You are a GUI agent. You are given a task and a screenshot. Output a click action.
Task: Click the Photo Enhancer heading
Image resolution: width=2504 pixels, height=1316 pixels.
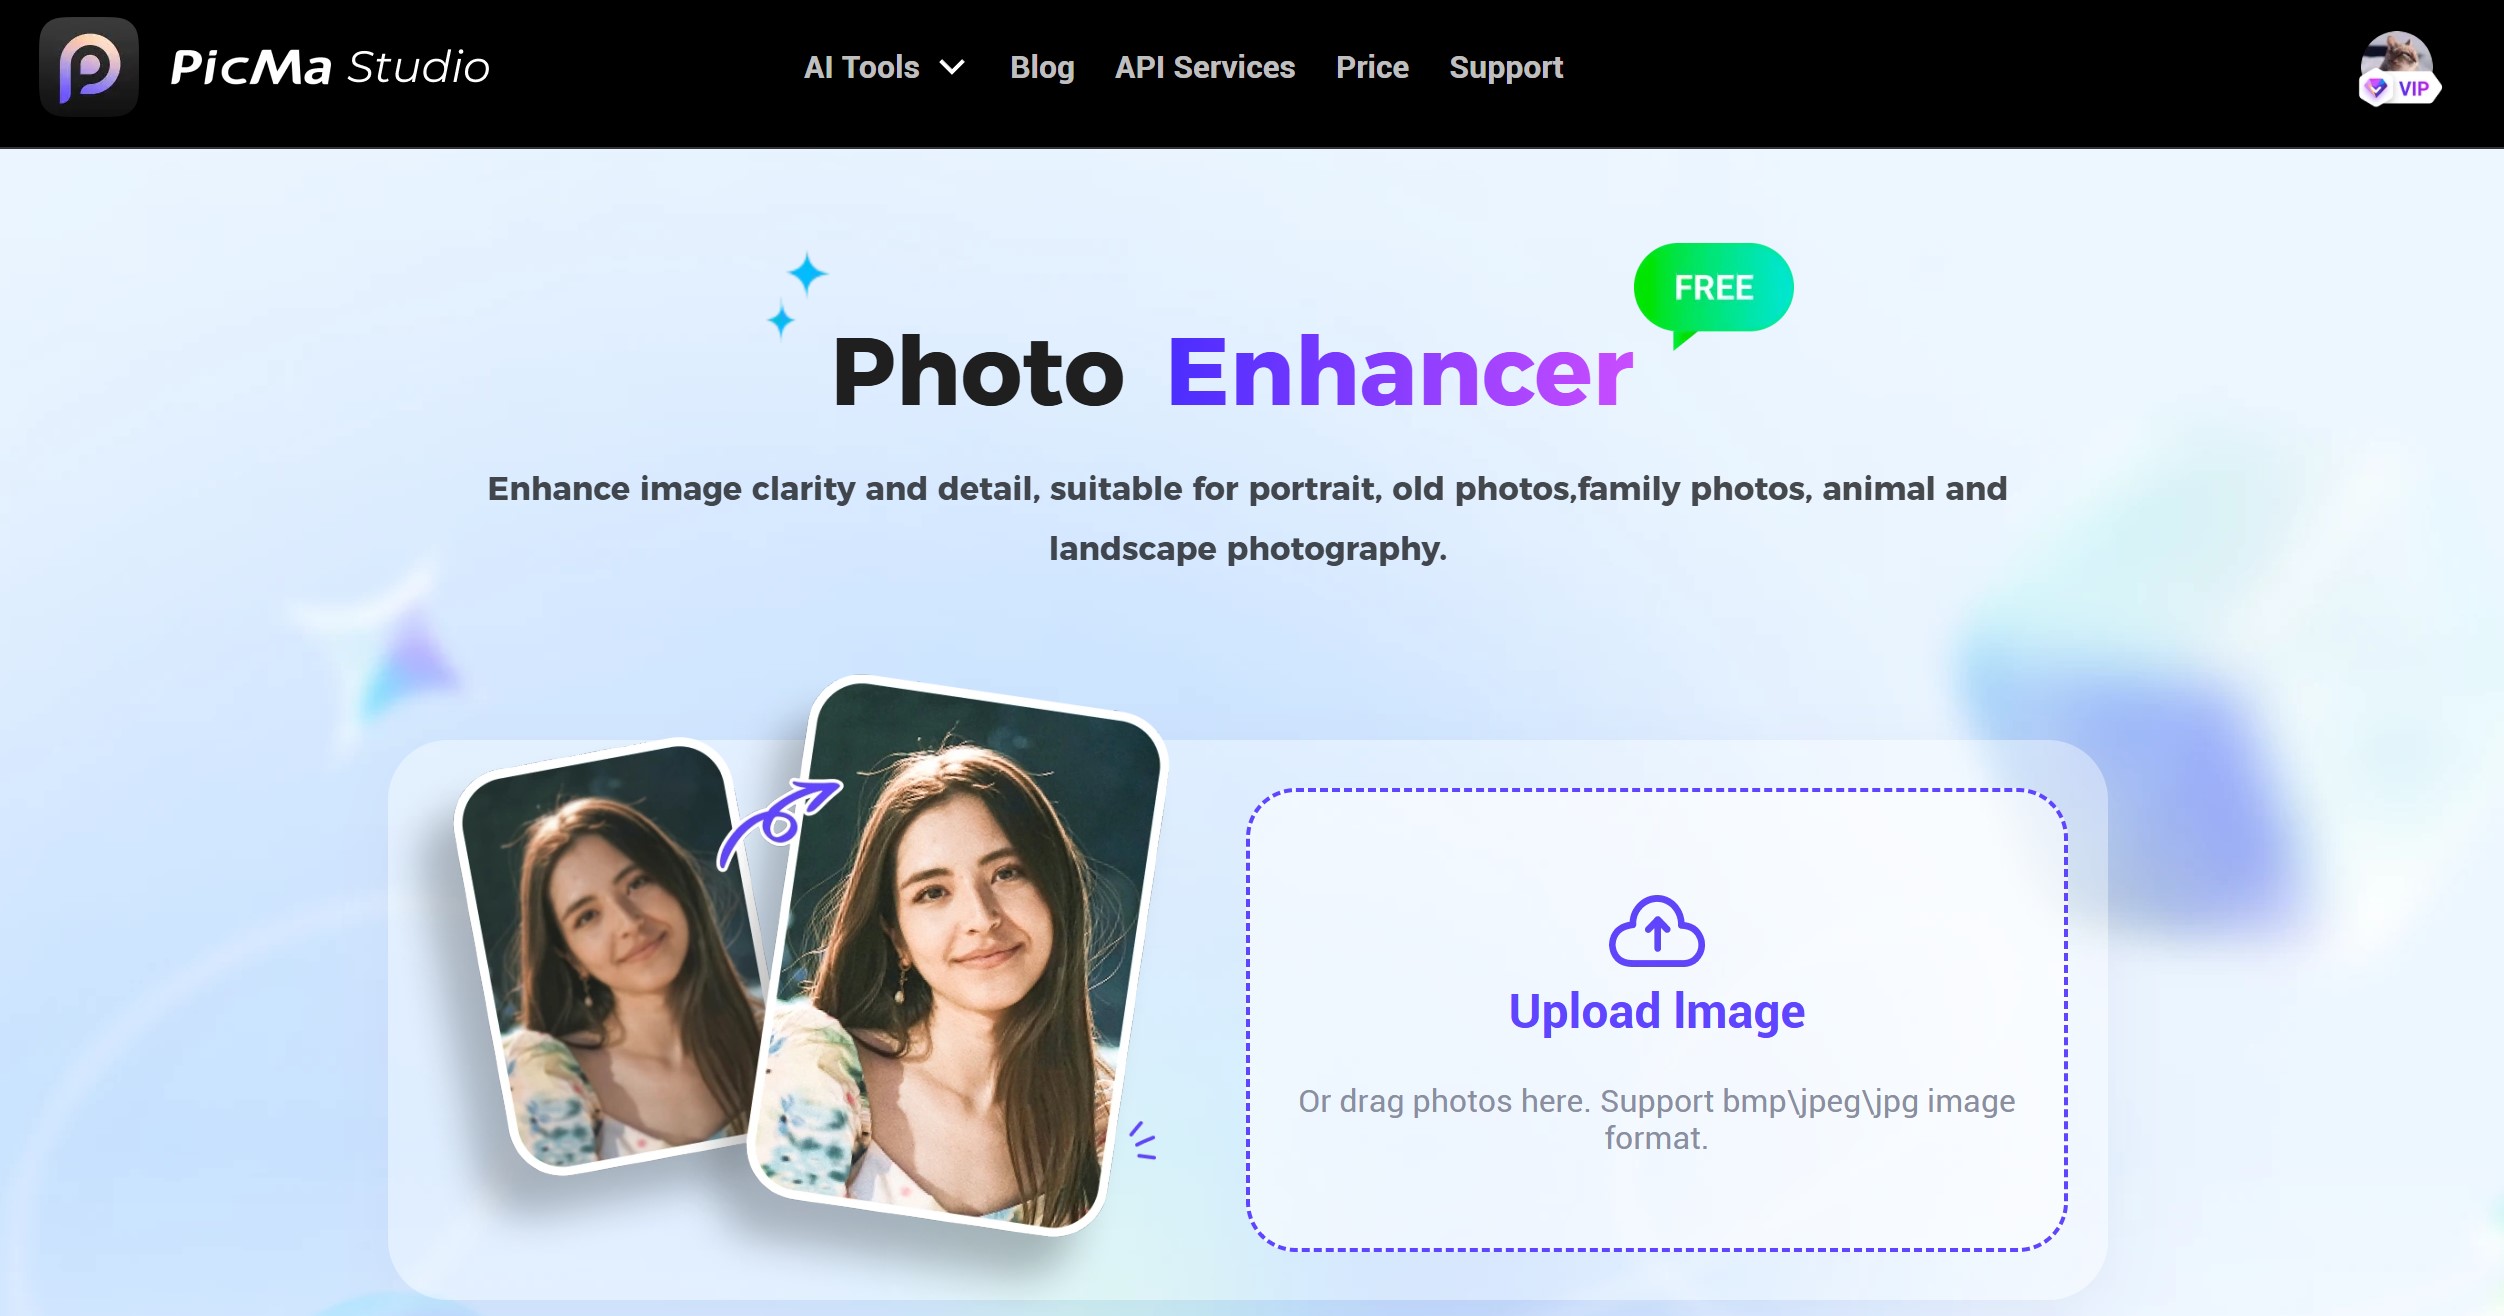(1232, 372)
